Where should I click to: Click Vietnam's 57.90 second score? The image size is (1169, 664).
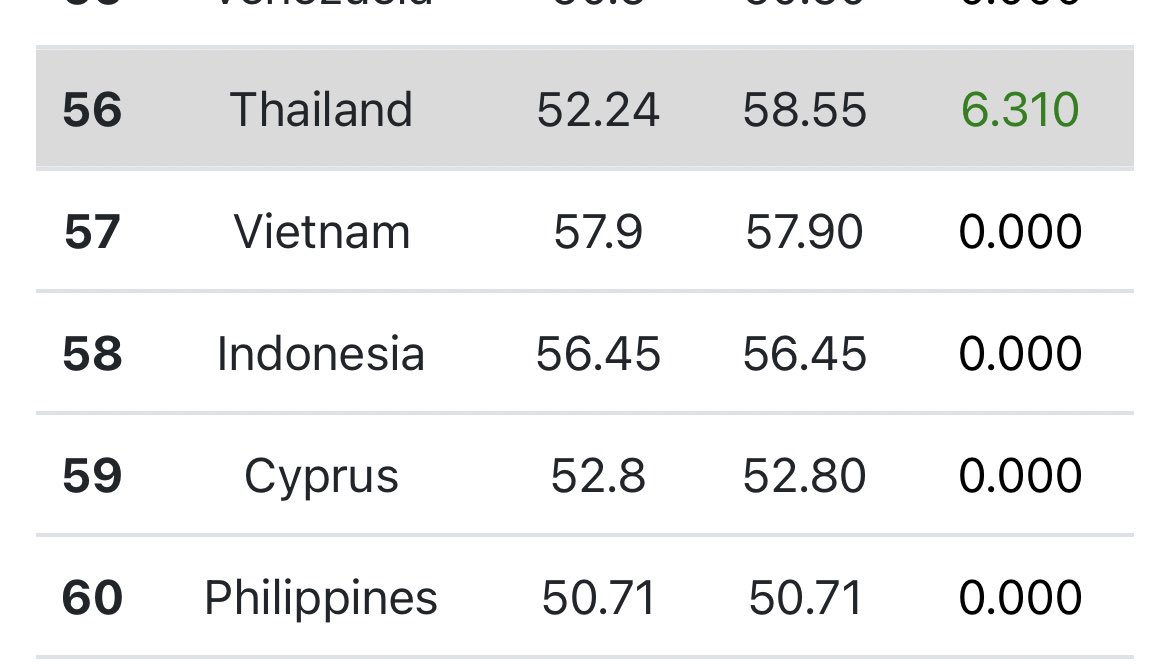coord(804,232)
